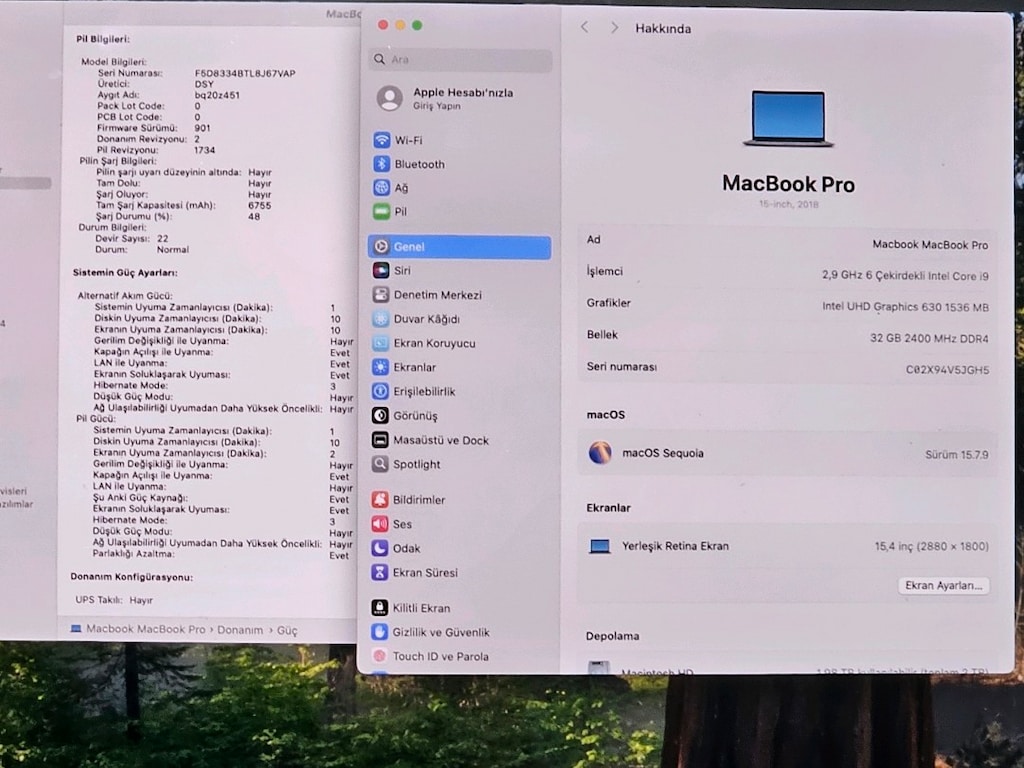
Task: Go forward with the right chevron
Action: [x=614, y=27]
